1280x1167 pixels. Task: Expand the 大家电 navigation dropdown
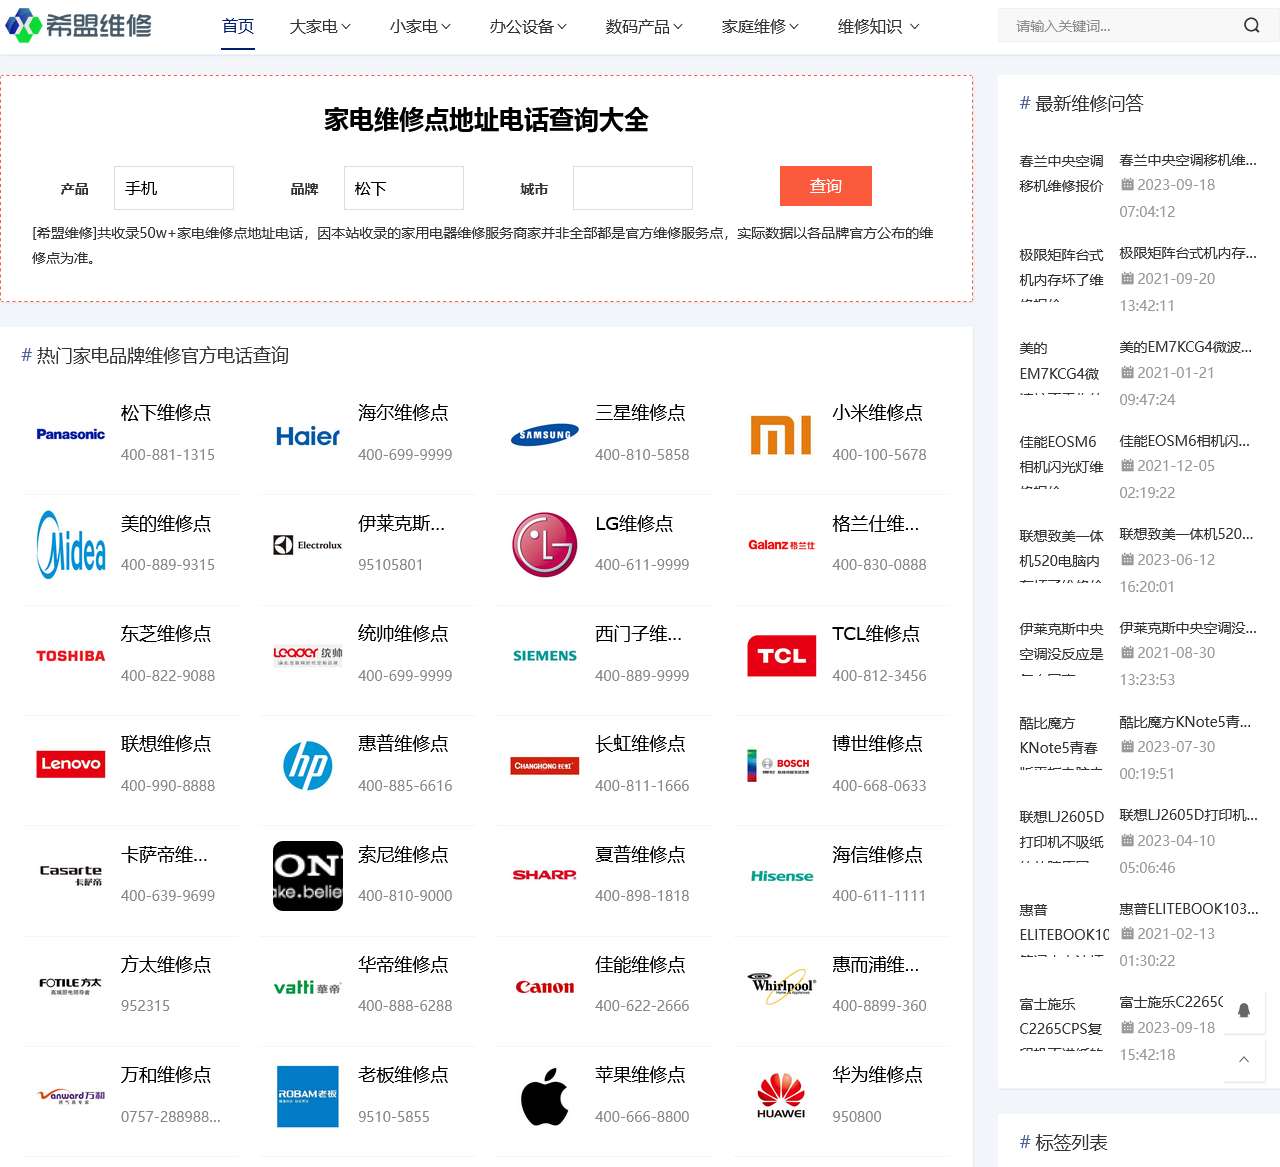pos(319,27)
